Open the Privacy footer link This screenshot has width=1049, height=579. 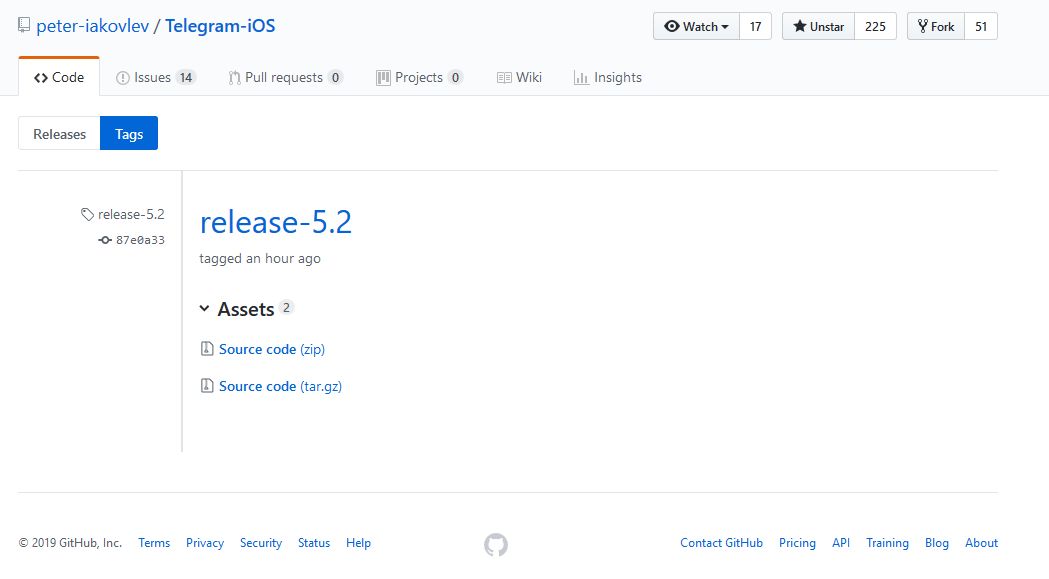click(205, 543)
